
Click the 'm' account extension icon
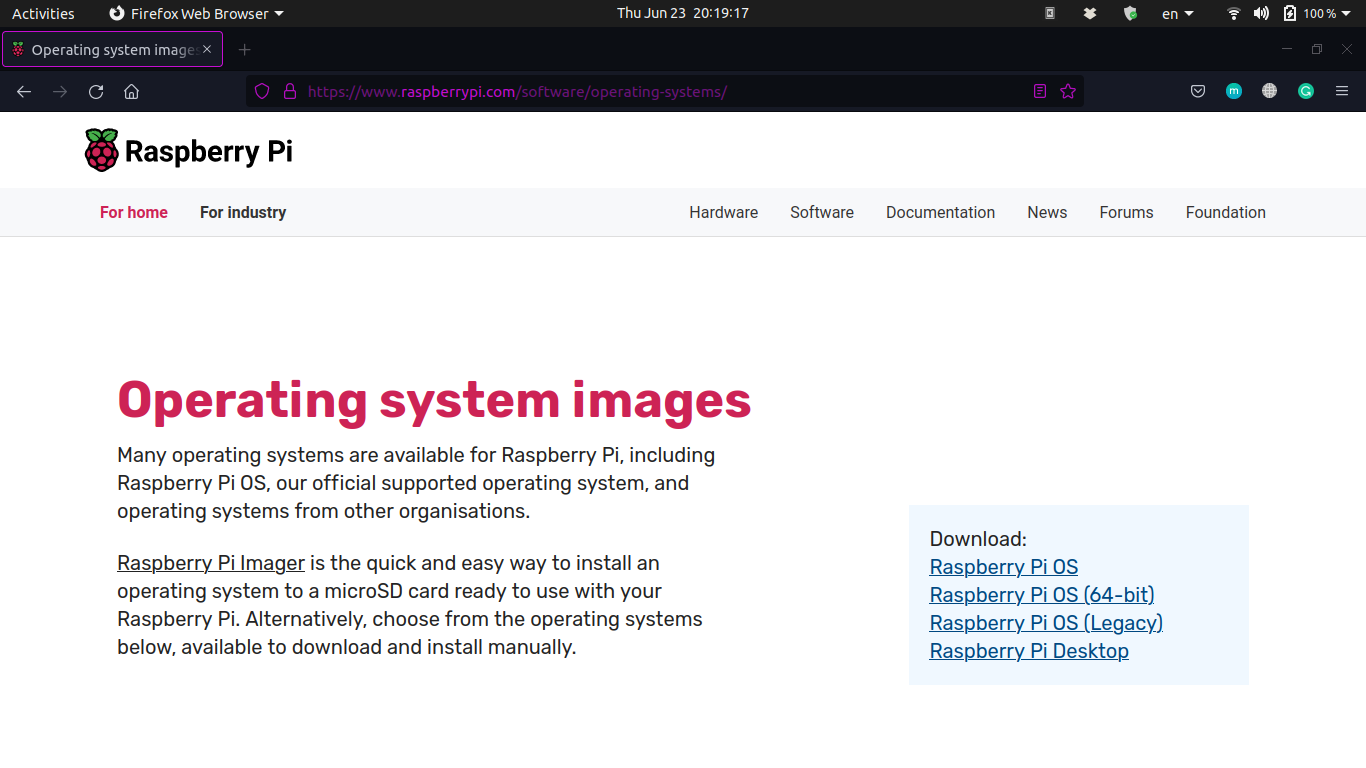point(1233,91)
